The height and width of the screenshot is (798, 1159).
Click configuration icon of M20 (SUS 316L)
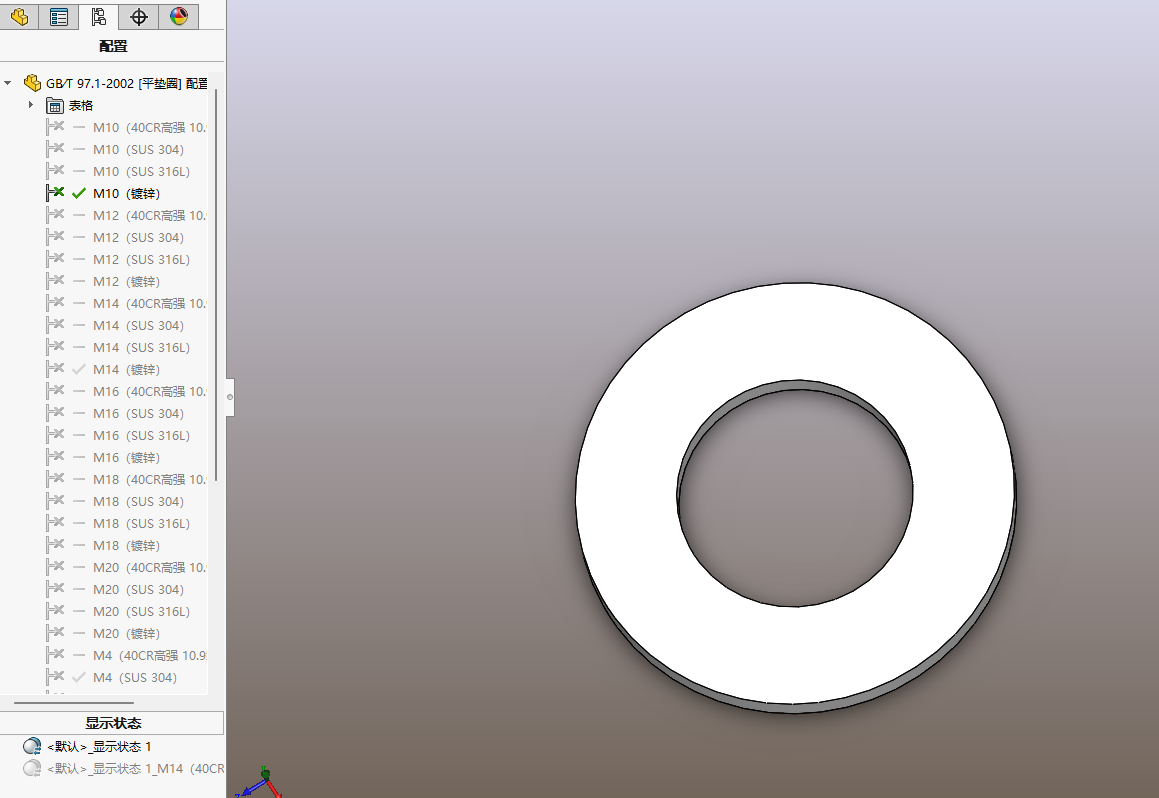55,610
